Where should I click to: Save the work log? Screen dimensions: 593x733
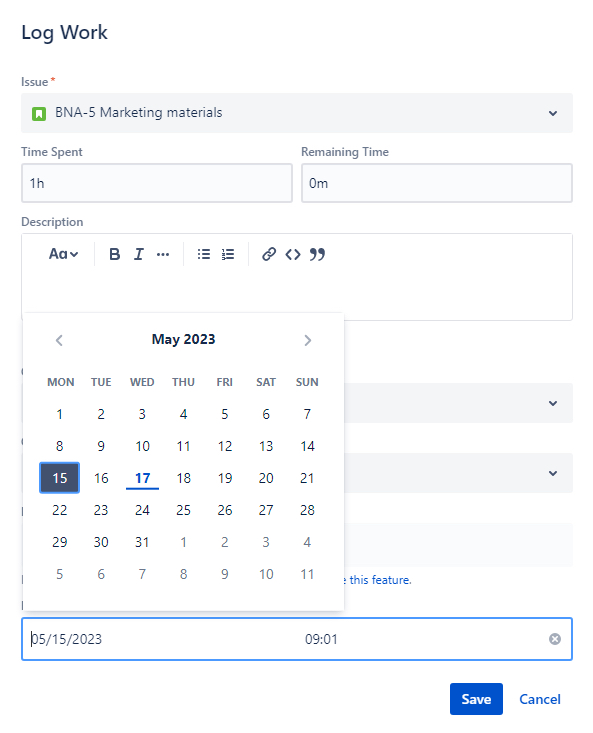pos(476,699)
